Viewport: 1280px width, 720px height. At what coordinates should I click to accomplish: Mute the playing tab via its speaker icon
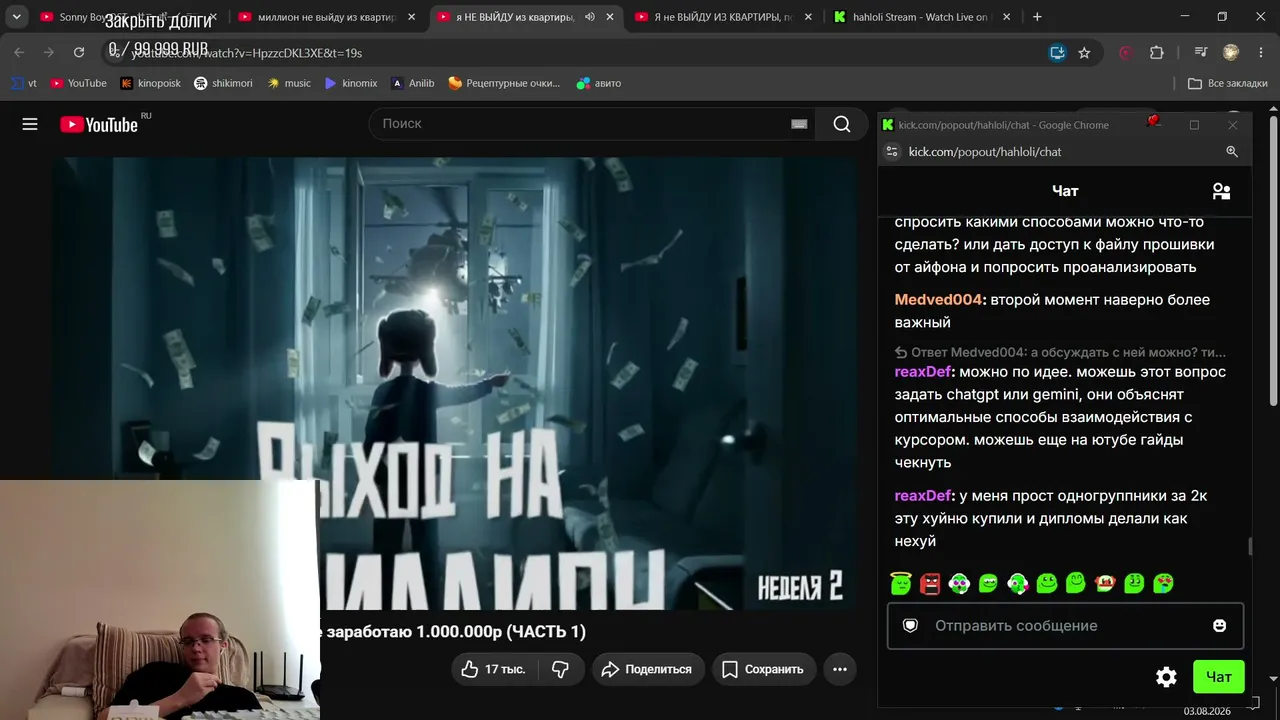coord(590,17)
